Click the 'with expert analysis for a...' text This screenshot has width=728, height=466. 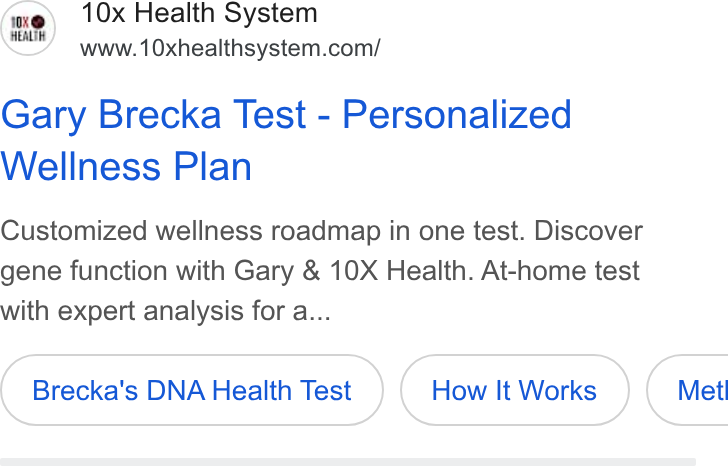[x=165, y=311]
